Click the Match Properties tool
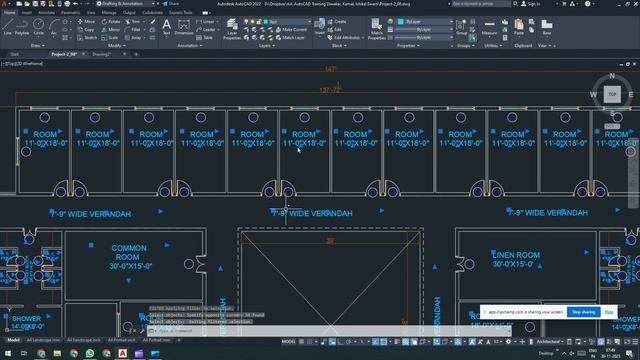This screenshot has height=360, width=640. point(376,29)
